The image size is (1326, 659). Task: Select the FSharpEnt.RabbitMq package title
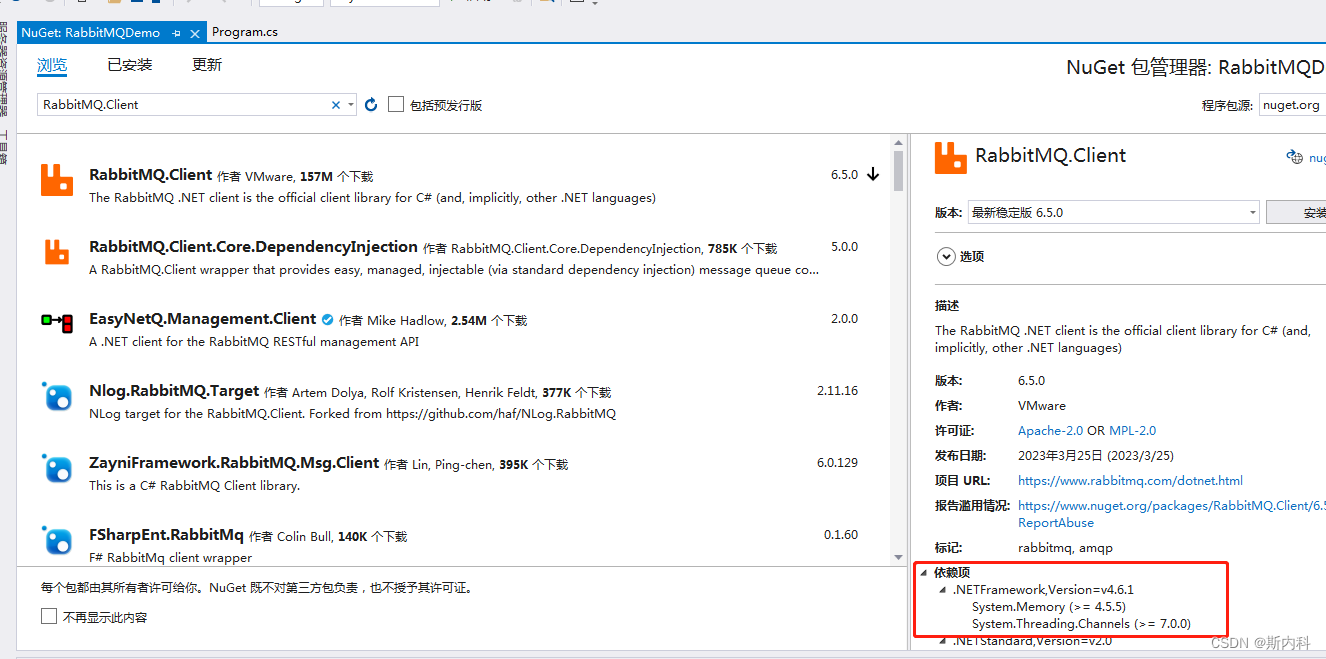[x=166, y=535]
